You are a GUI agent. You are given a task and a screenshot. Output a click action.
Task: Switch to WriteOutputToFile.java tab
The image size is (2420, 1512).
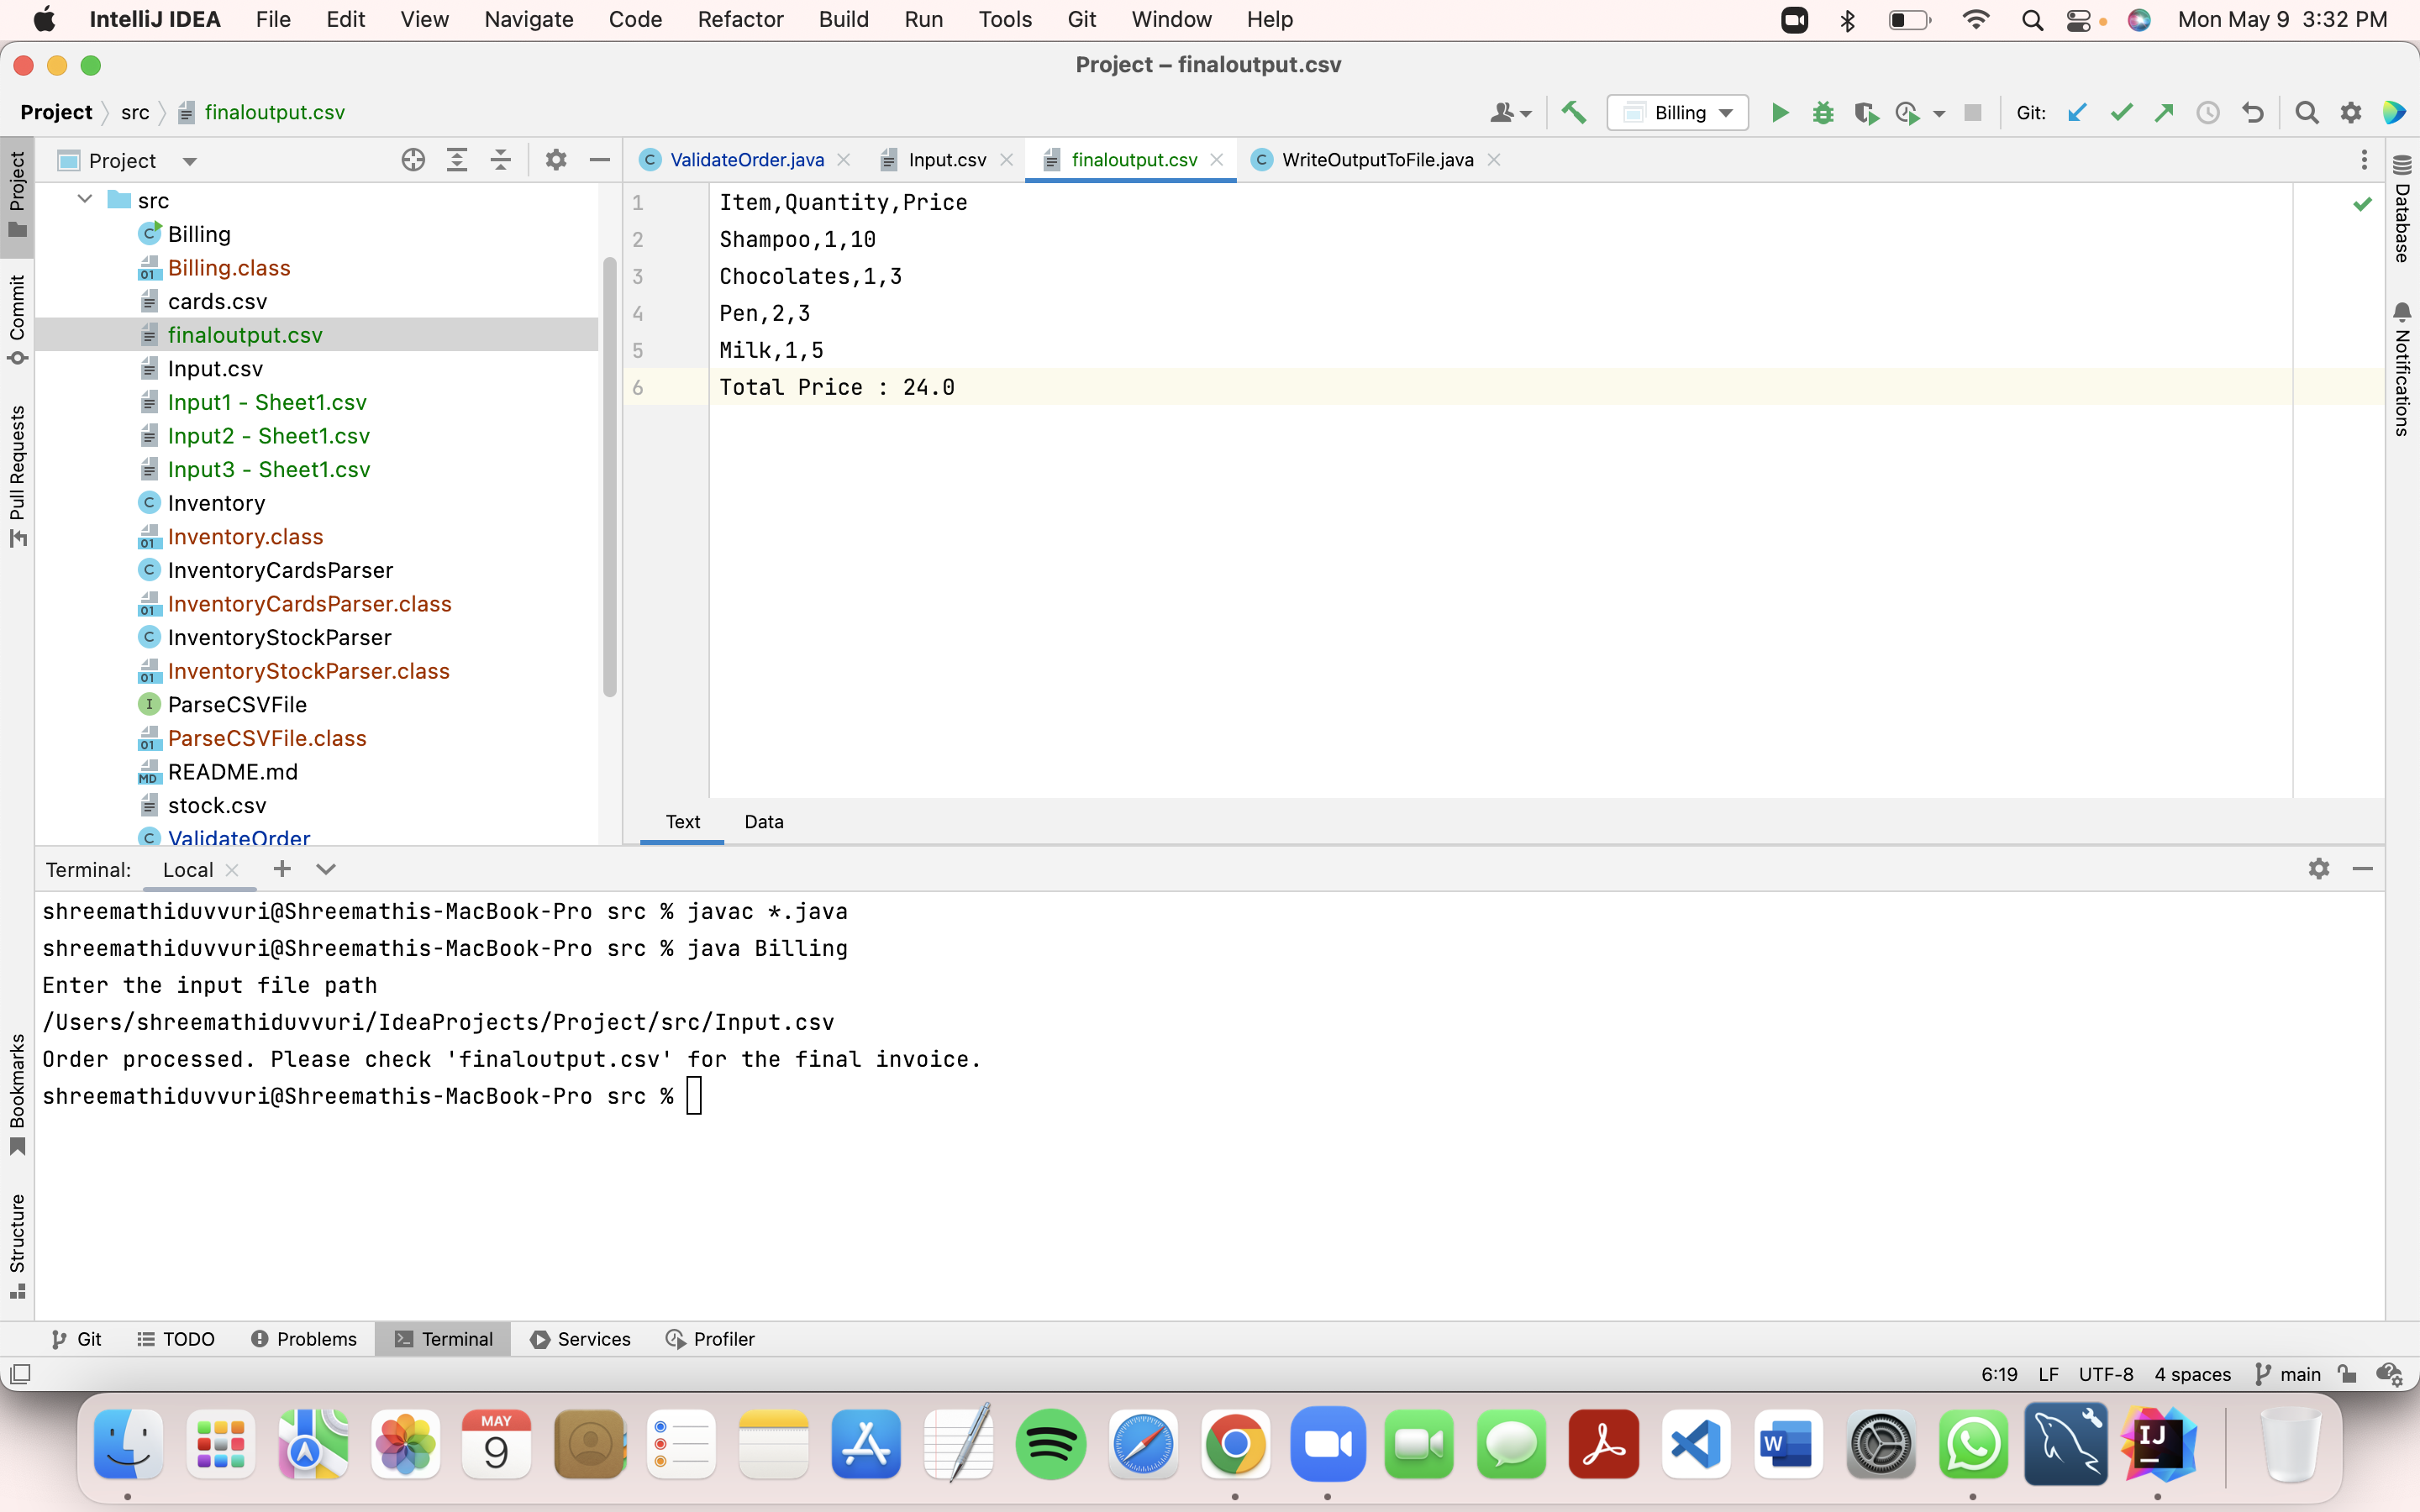pos(1377,160)
